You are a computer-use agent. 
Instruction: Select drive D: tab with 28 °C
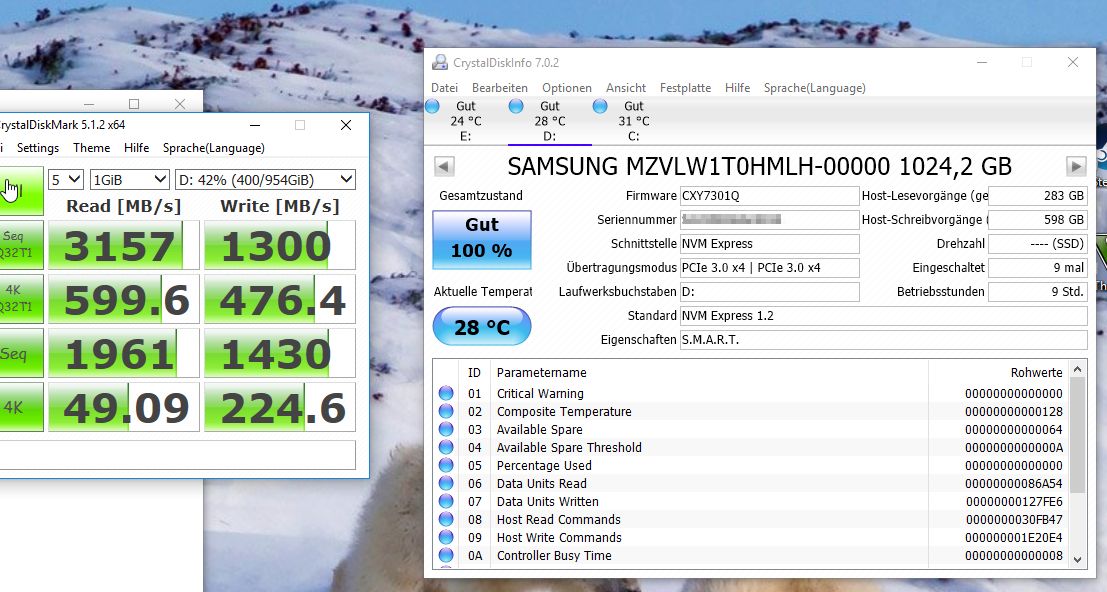(549, 121)
